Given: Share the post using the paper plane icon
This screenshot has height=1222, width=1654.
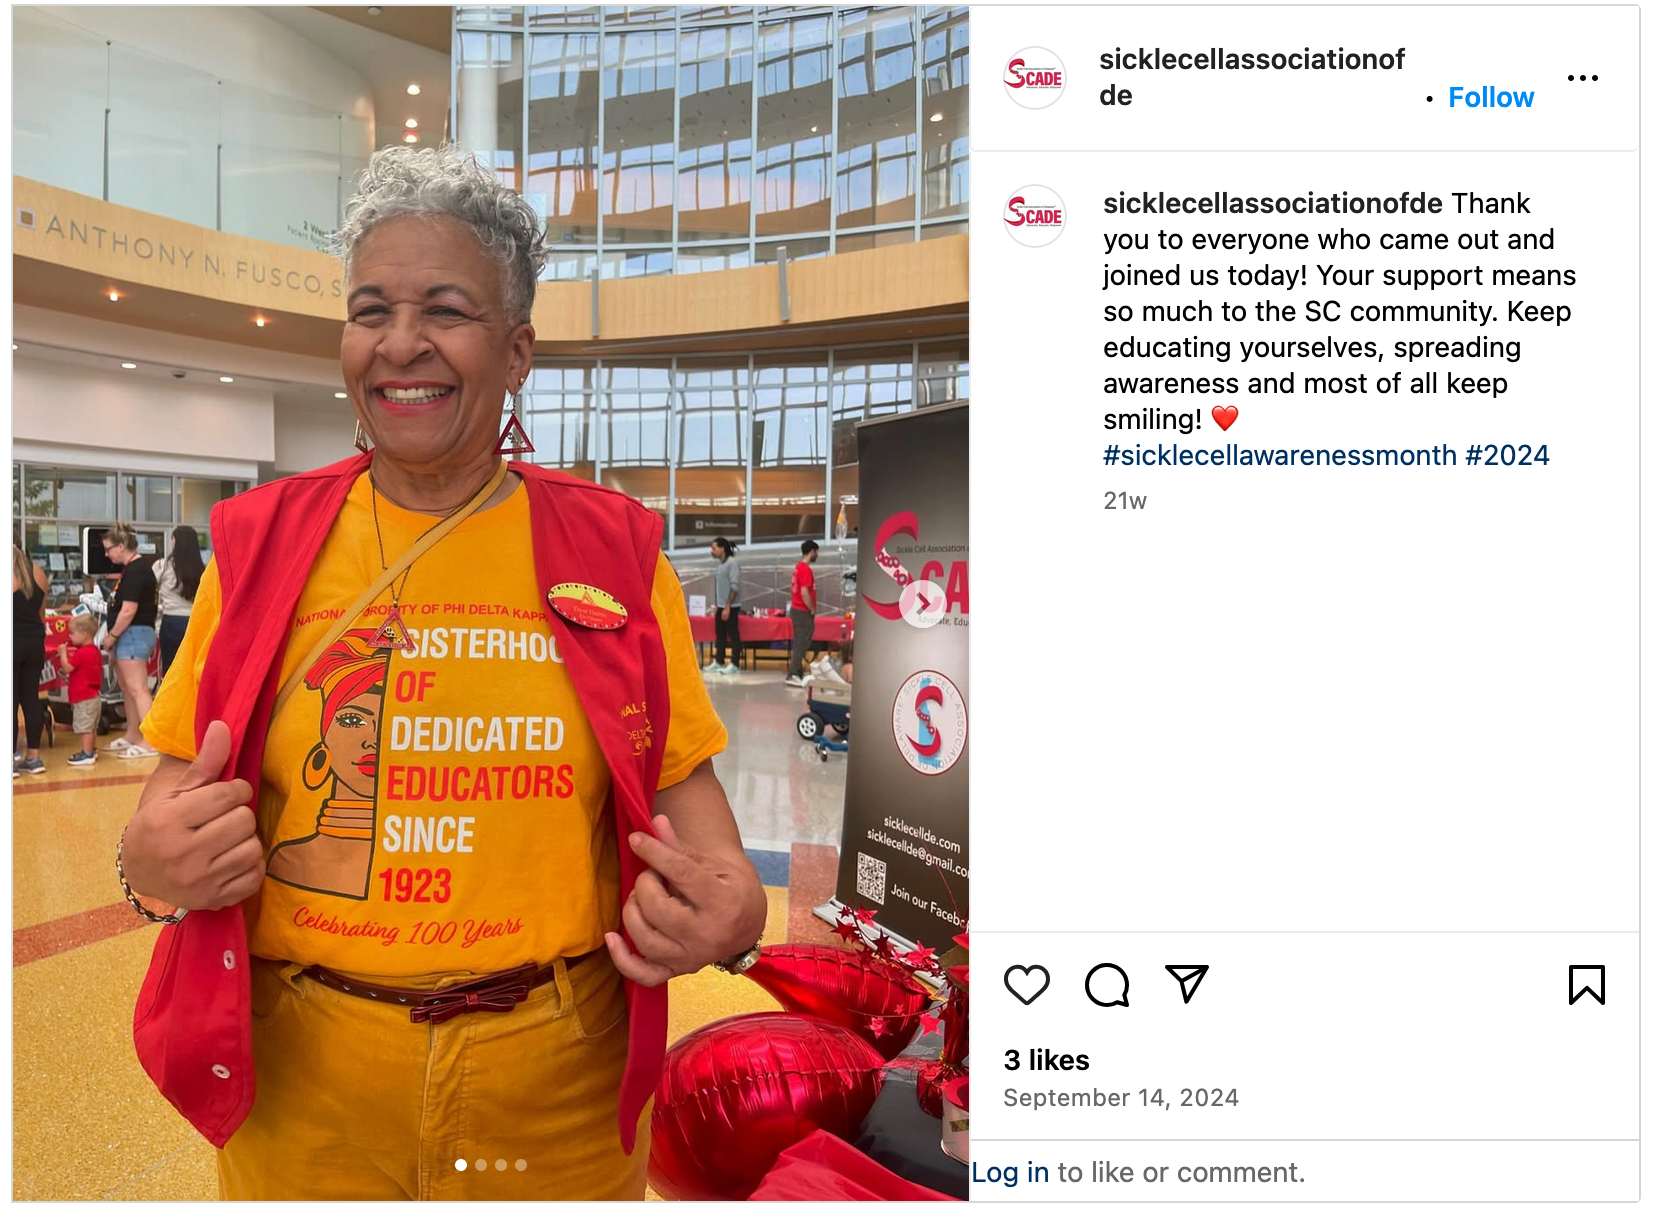Looking at the screenshot, I should pos(1187,985).
